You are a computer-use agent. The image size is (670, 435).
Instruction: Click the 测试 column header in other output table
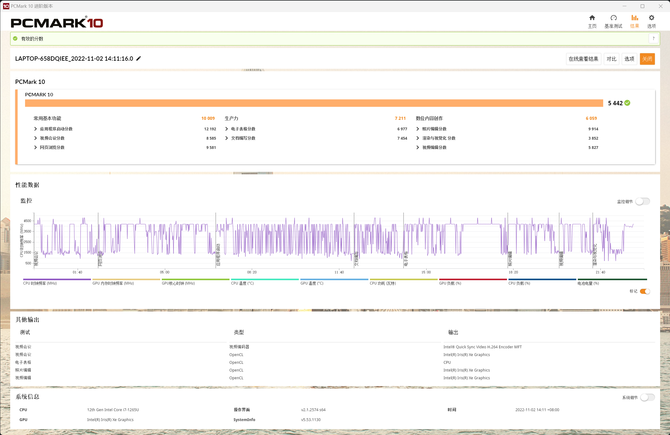(x=25, y=332)
